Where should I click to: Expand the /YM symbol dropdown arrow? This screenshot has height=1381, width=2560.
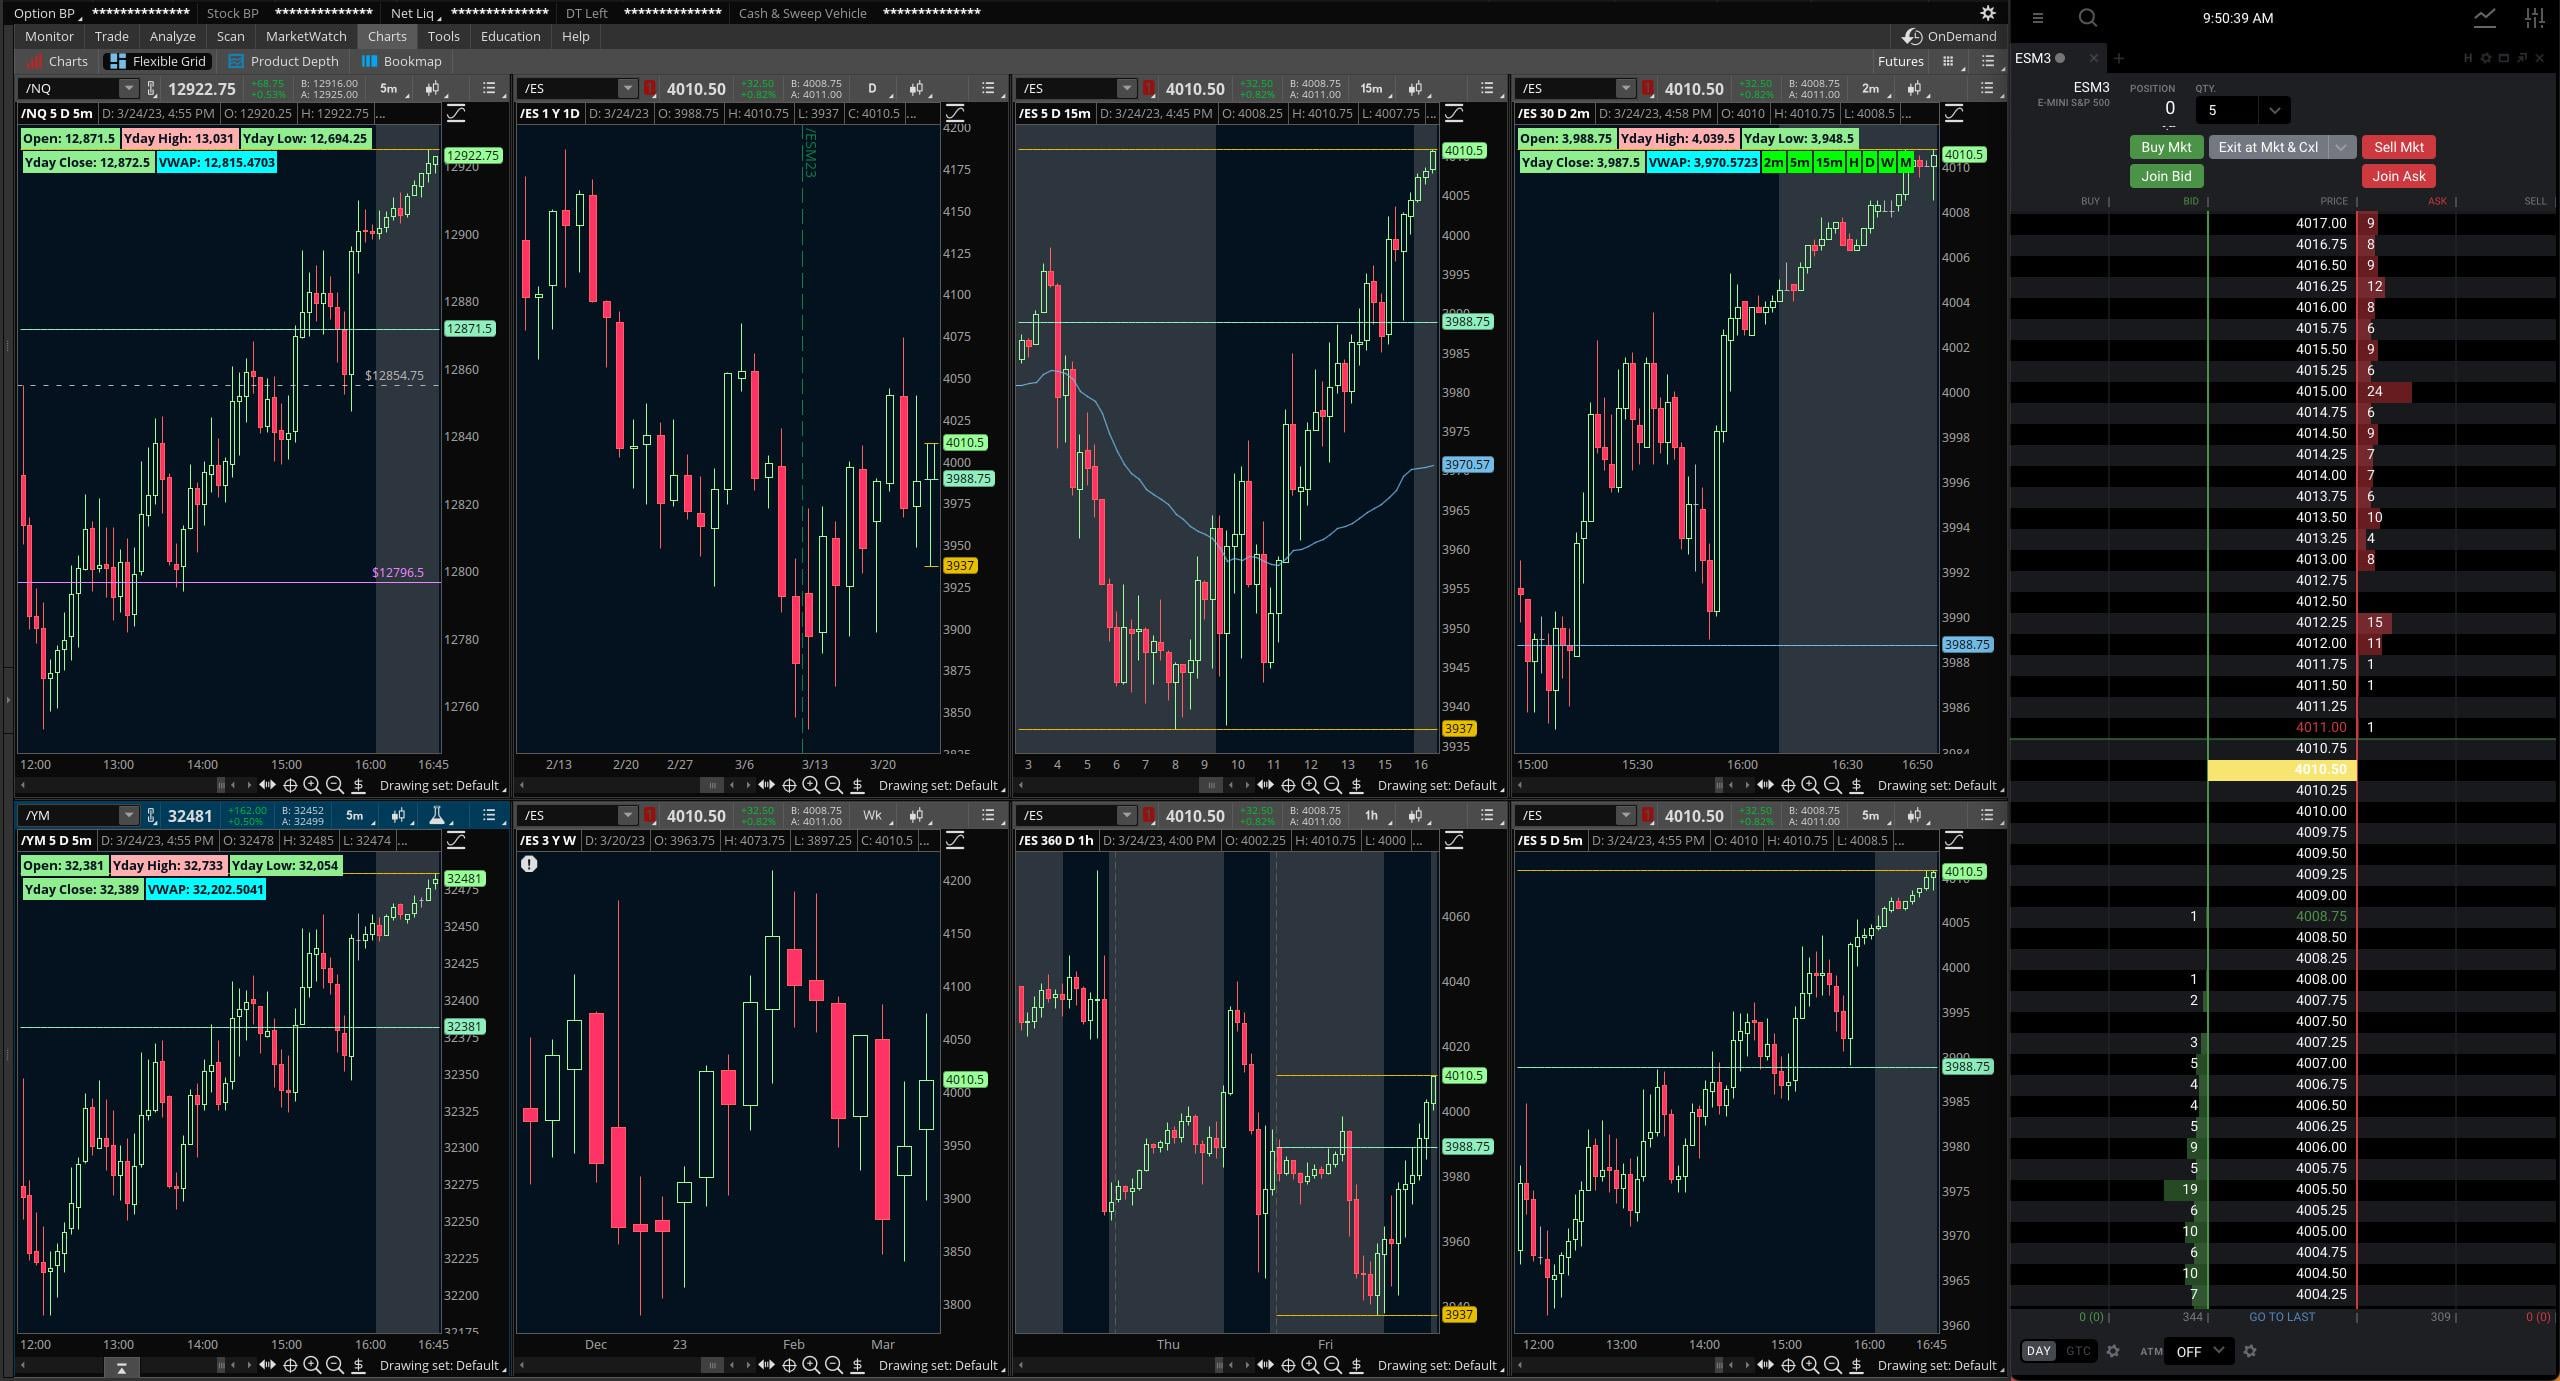[128, 815]
